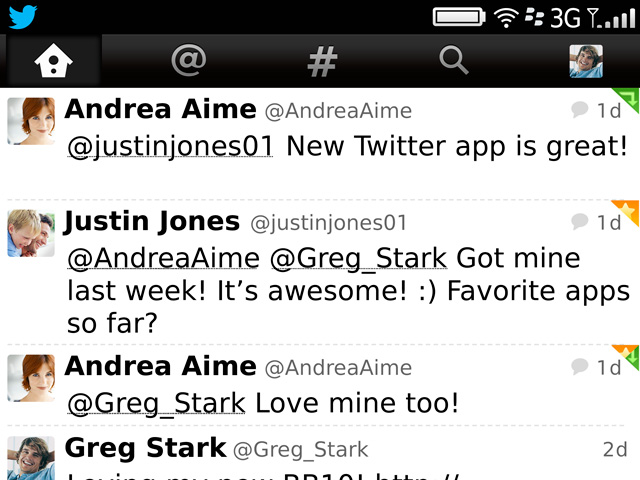Click the Wi-Fi signal icon

(x=506, y=18)
